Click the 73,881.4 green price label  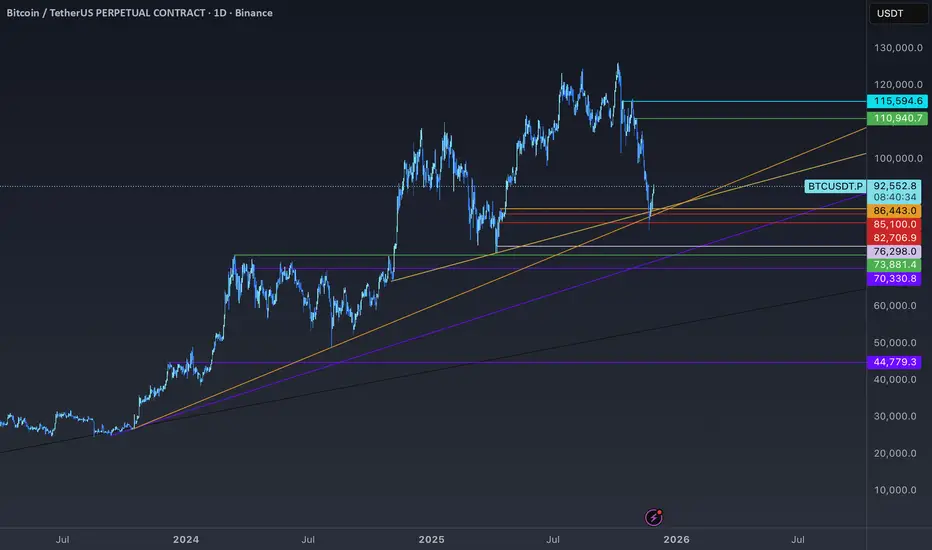click(x=895, y=265)
